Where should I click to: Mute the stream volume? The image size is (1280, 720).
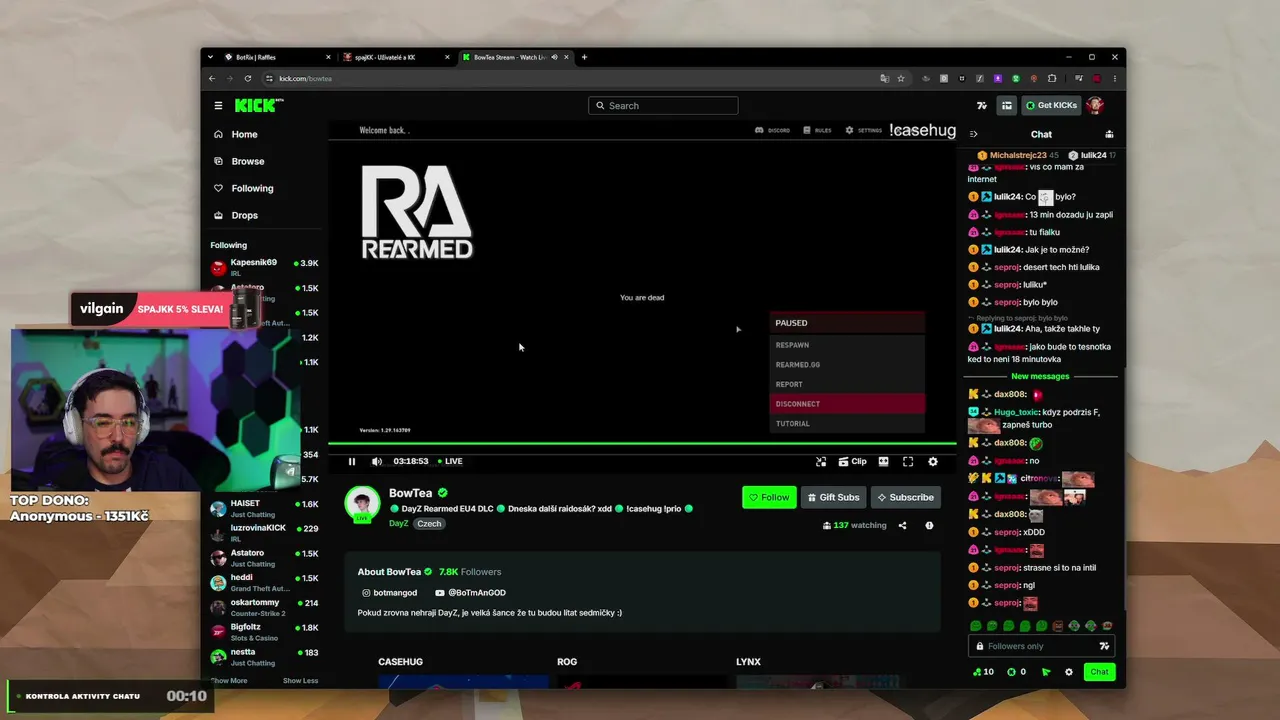(377, 461)
